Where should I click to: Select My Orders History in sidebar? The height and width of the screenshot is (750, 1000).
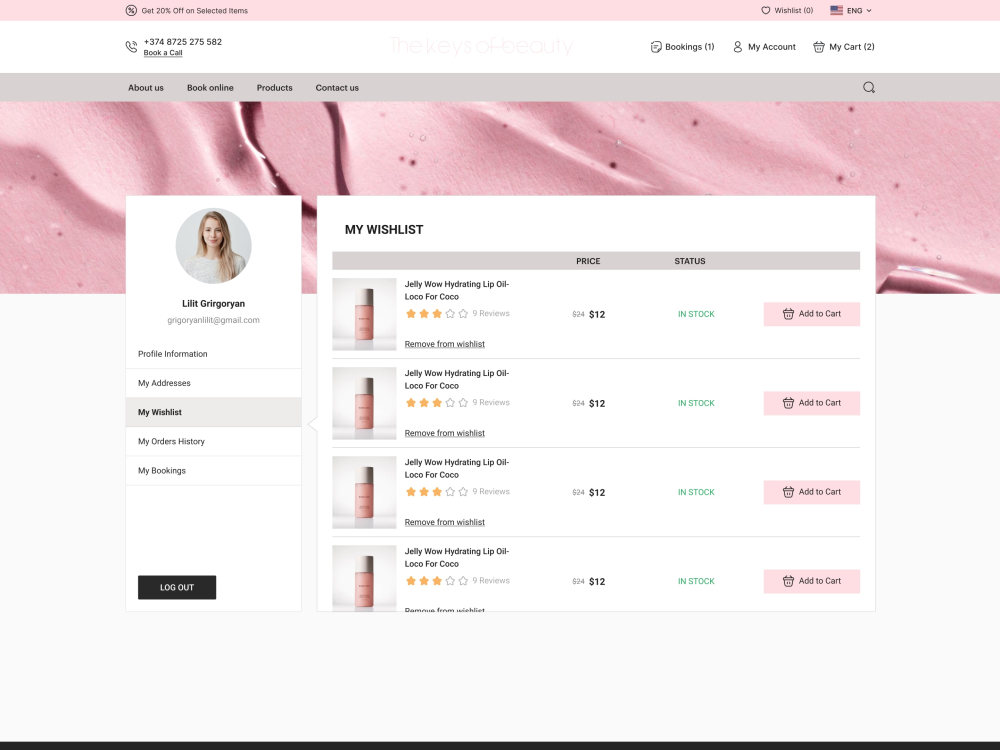click(x=213, y=441)
